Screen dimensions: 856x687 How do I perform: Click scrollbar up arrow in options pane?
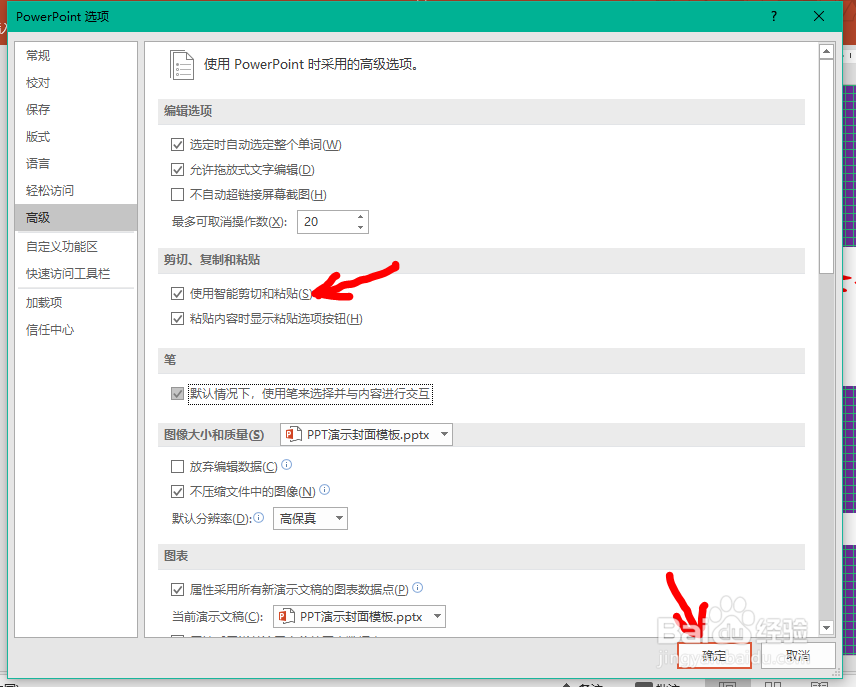click(827, 52)
